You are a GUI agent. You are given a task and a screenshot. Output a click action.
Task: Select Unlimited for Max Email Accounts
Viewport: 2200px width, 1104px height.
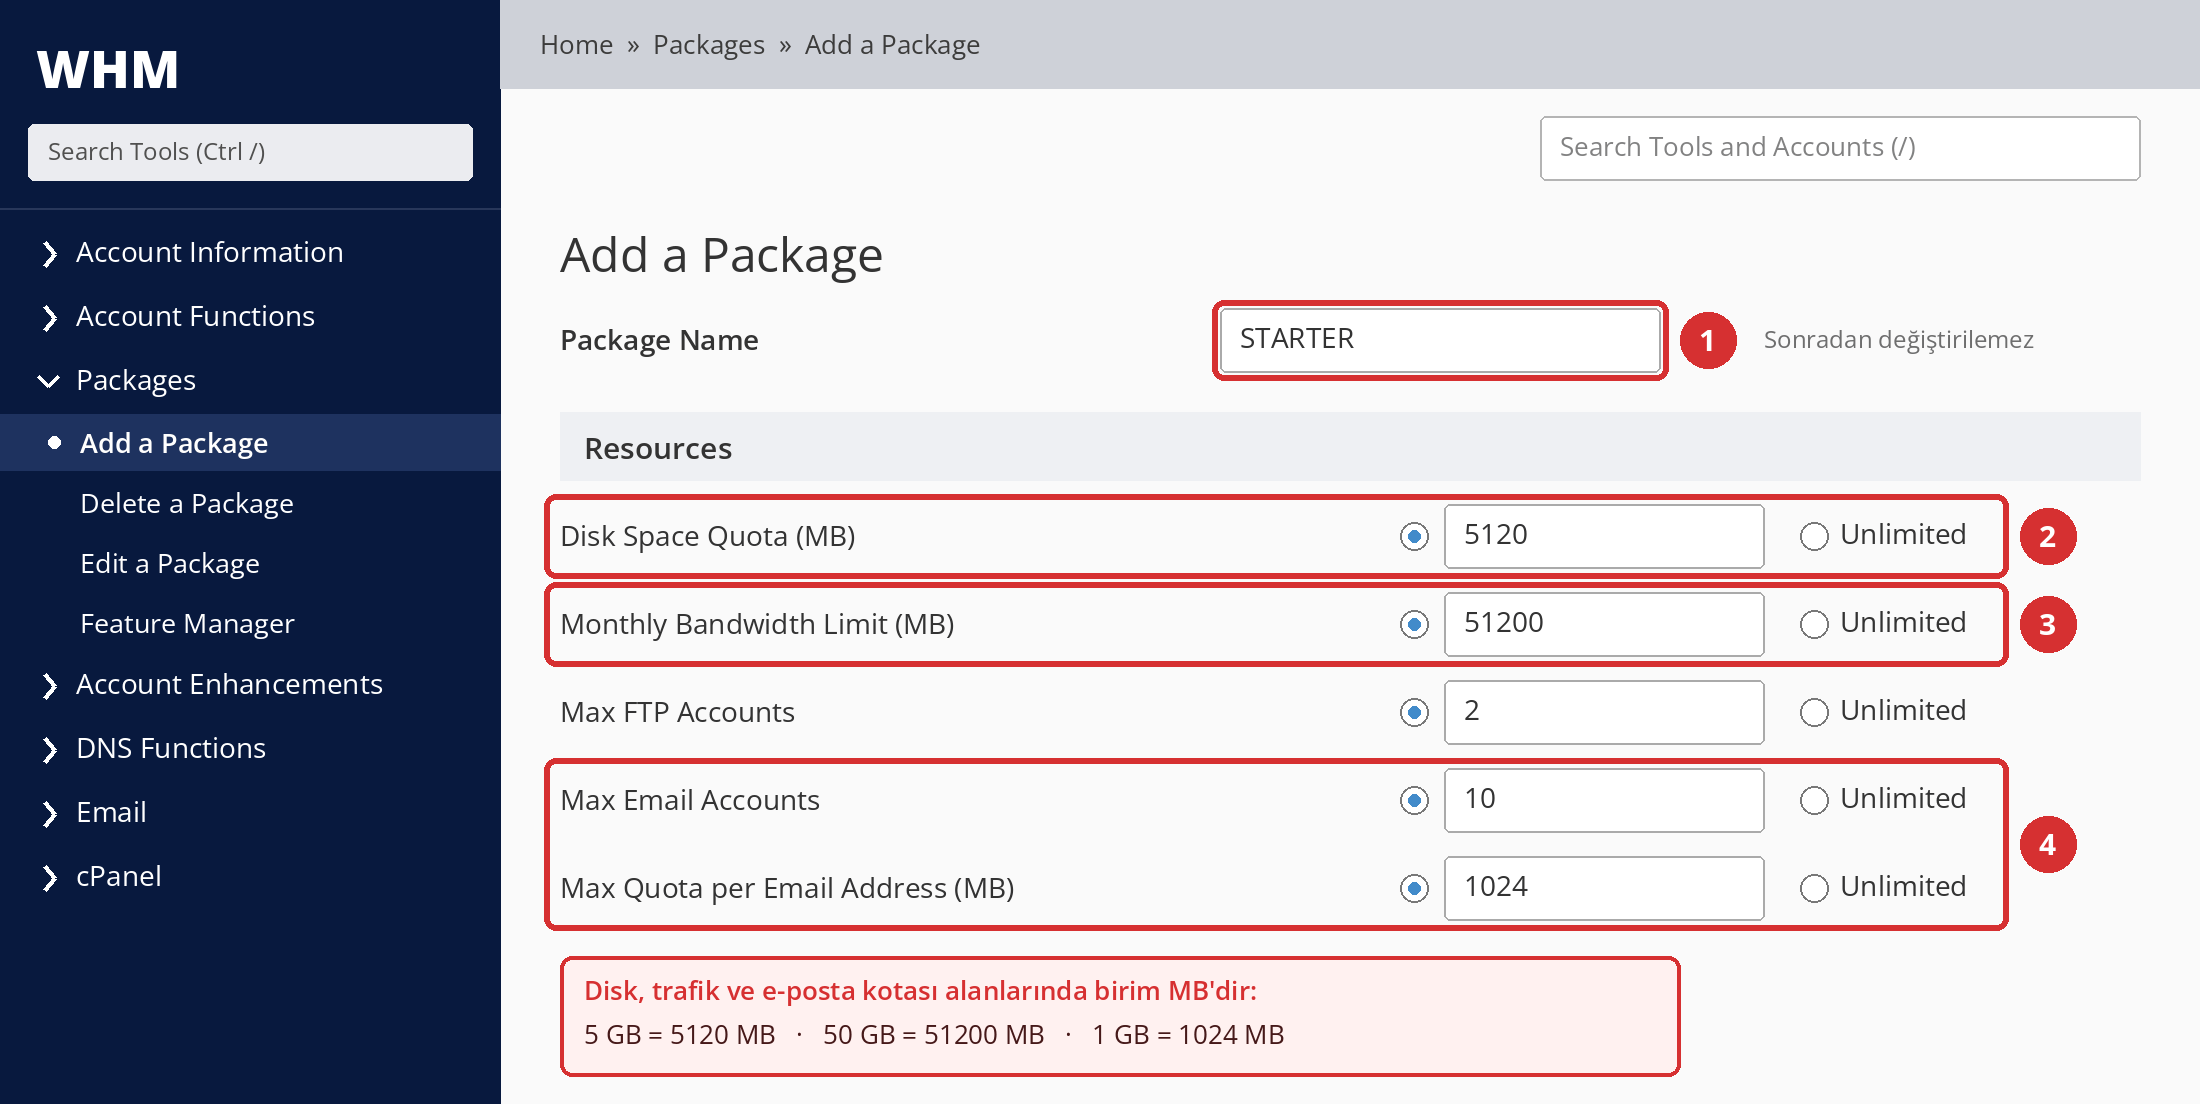coord(1814,801)
